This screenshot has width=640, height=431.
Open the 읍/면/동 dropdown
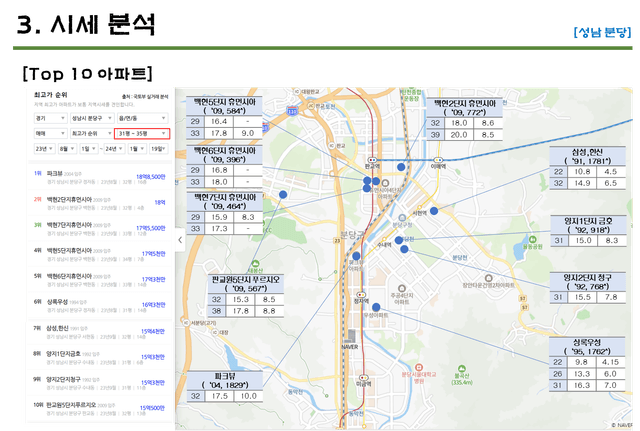[142, 118]
